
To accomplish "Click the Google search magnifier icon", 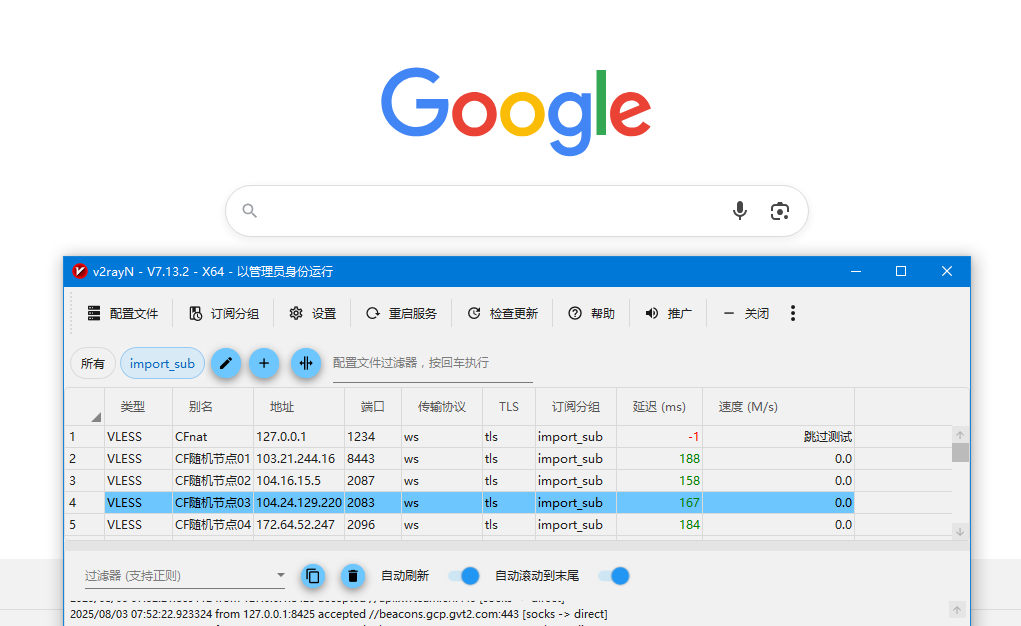I will (x=249, y=210).
